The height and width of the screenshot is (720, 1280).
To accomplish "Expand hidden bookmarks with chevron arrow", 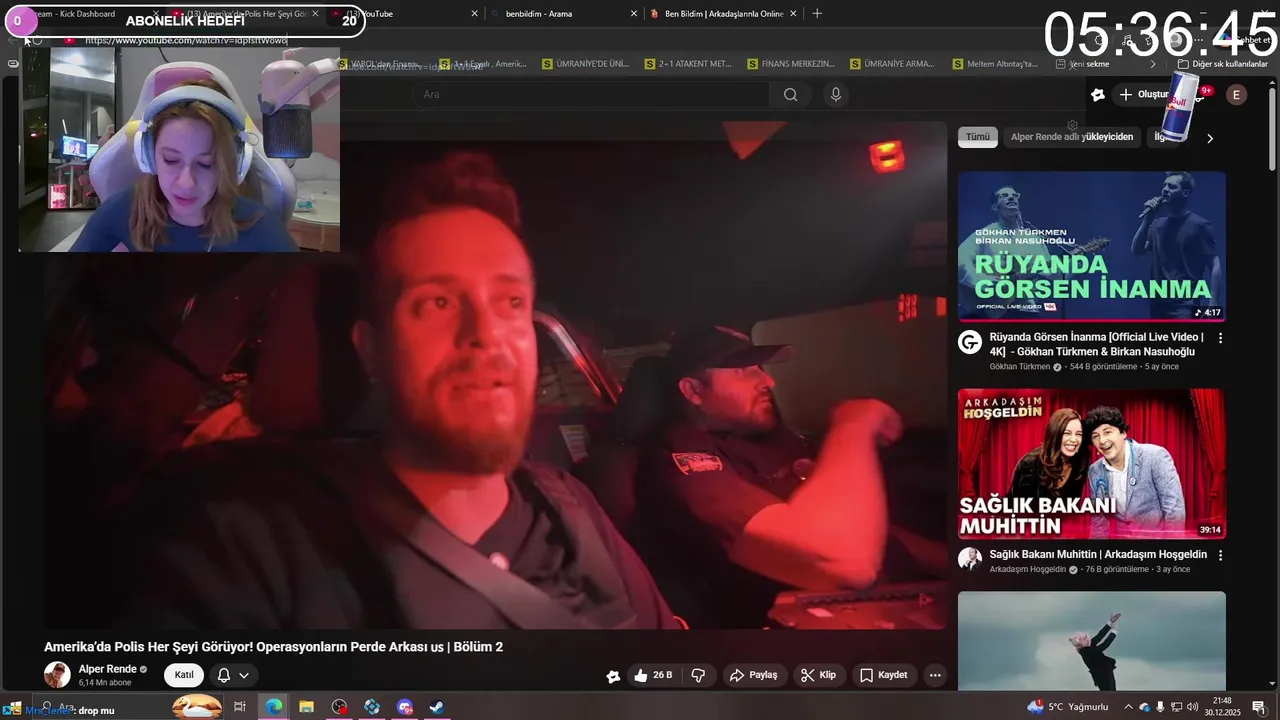I will click(1153, 64).
